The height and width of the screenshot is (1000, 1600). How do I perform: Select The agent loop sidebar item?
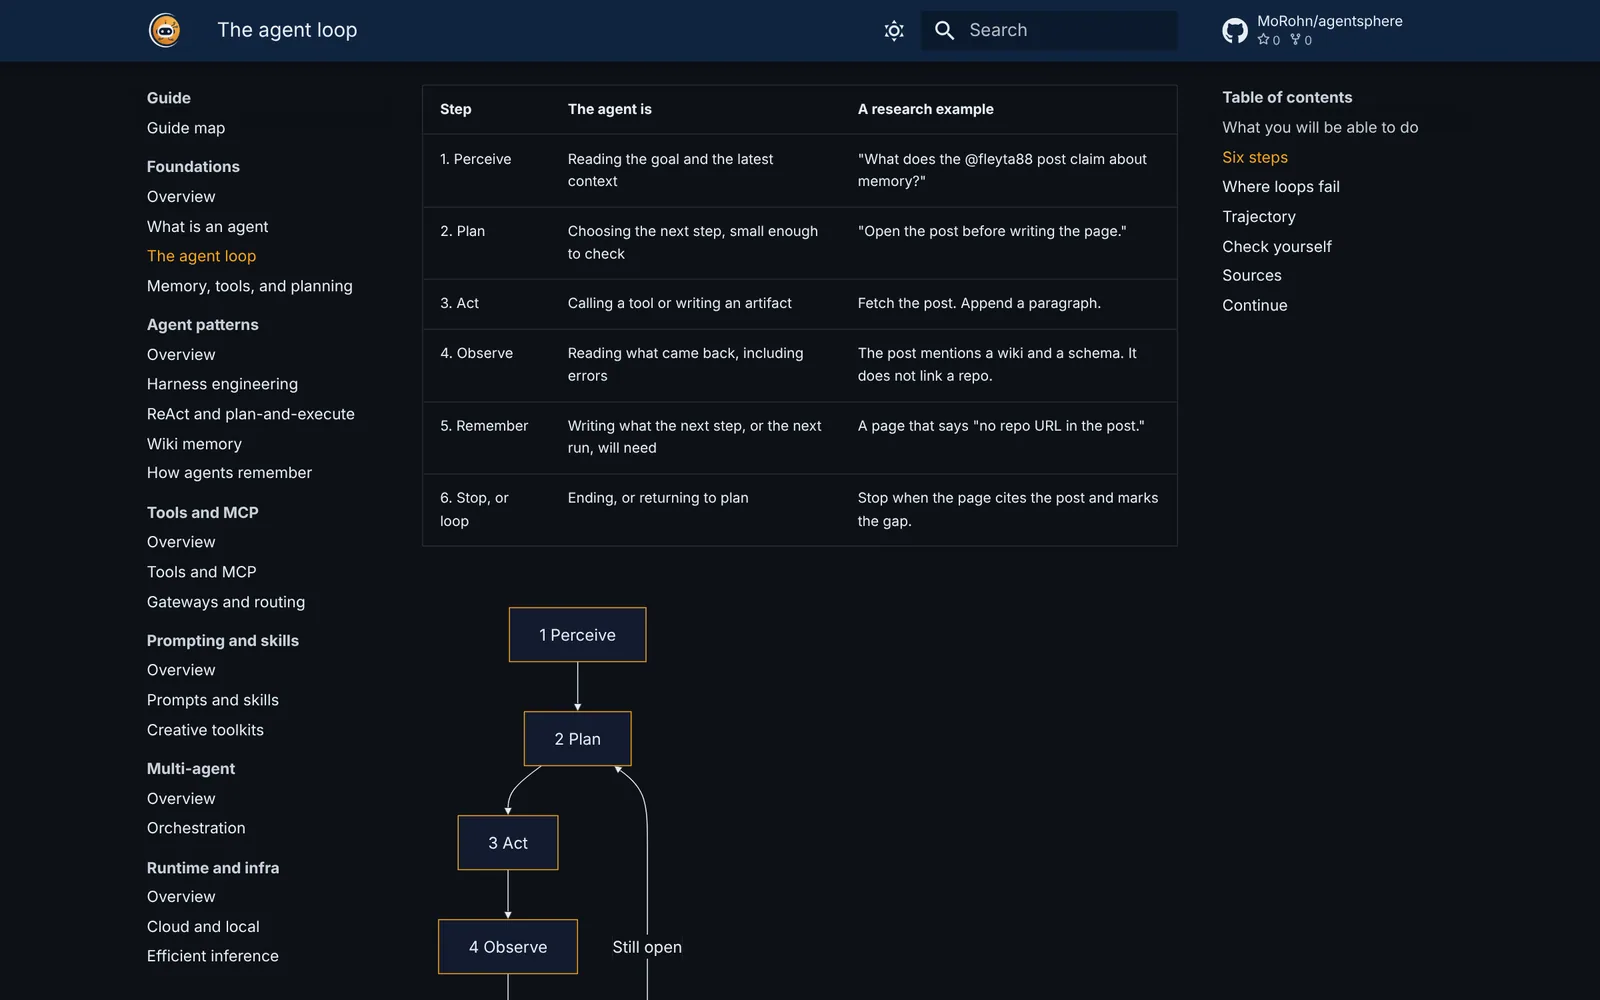click(201, 256)
